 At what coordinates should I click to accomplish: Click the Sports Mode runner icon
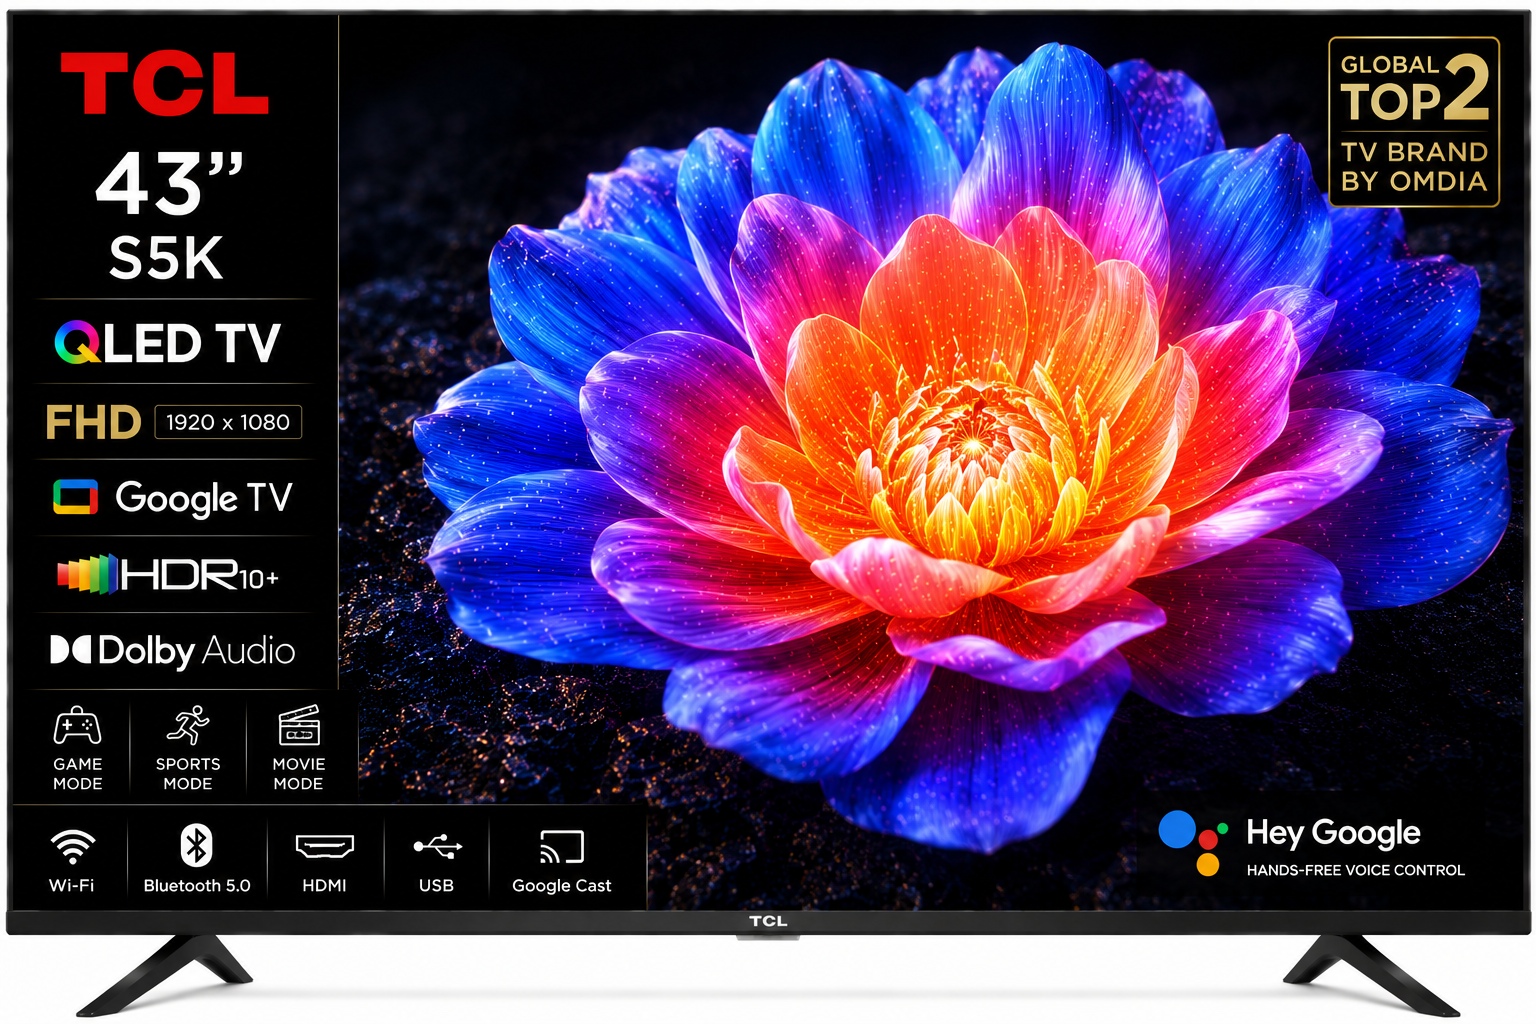[188, 726]
